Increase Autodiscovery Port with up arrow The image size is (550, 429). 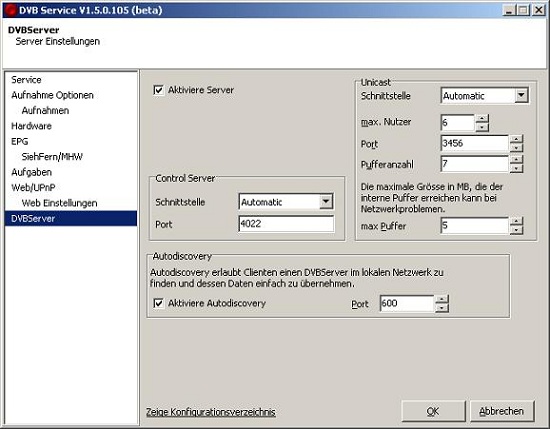442,299
